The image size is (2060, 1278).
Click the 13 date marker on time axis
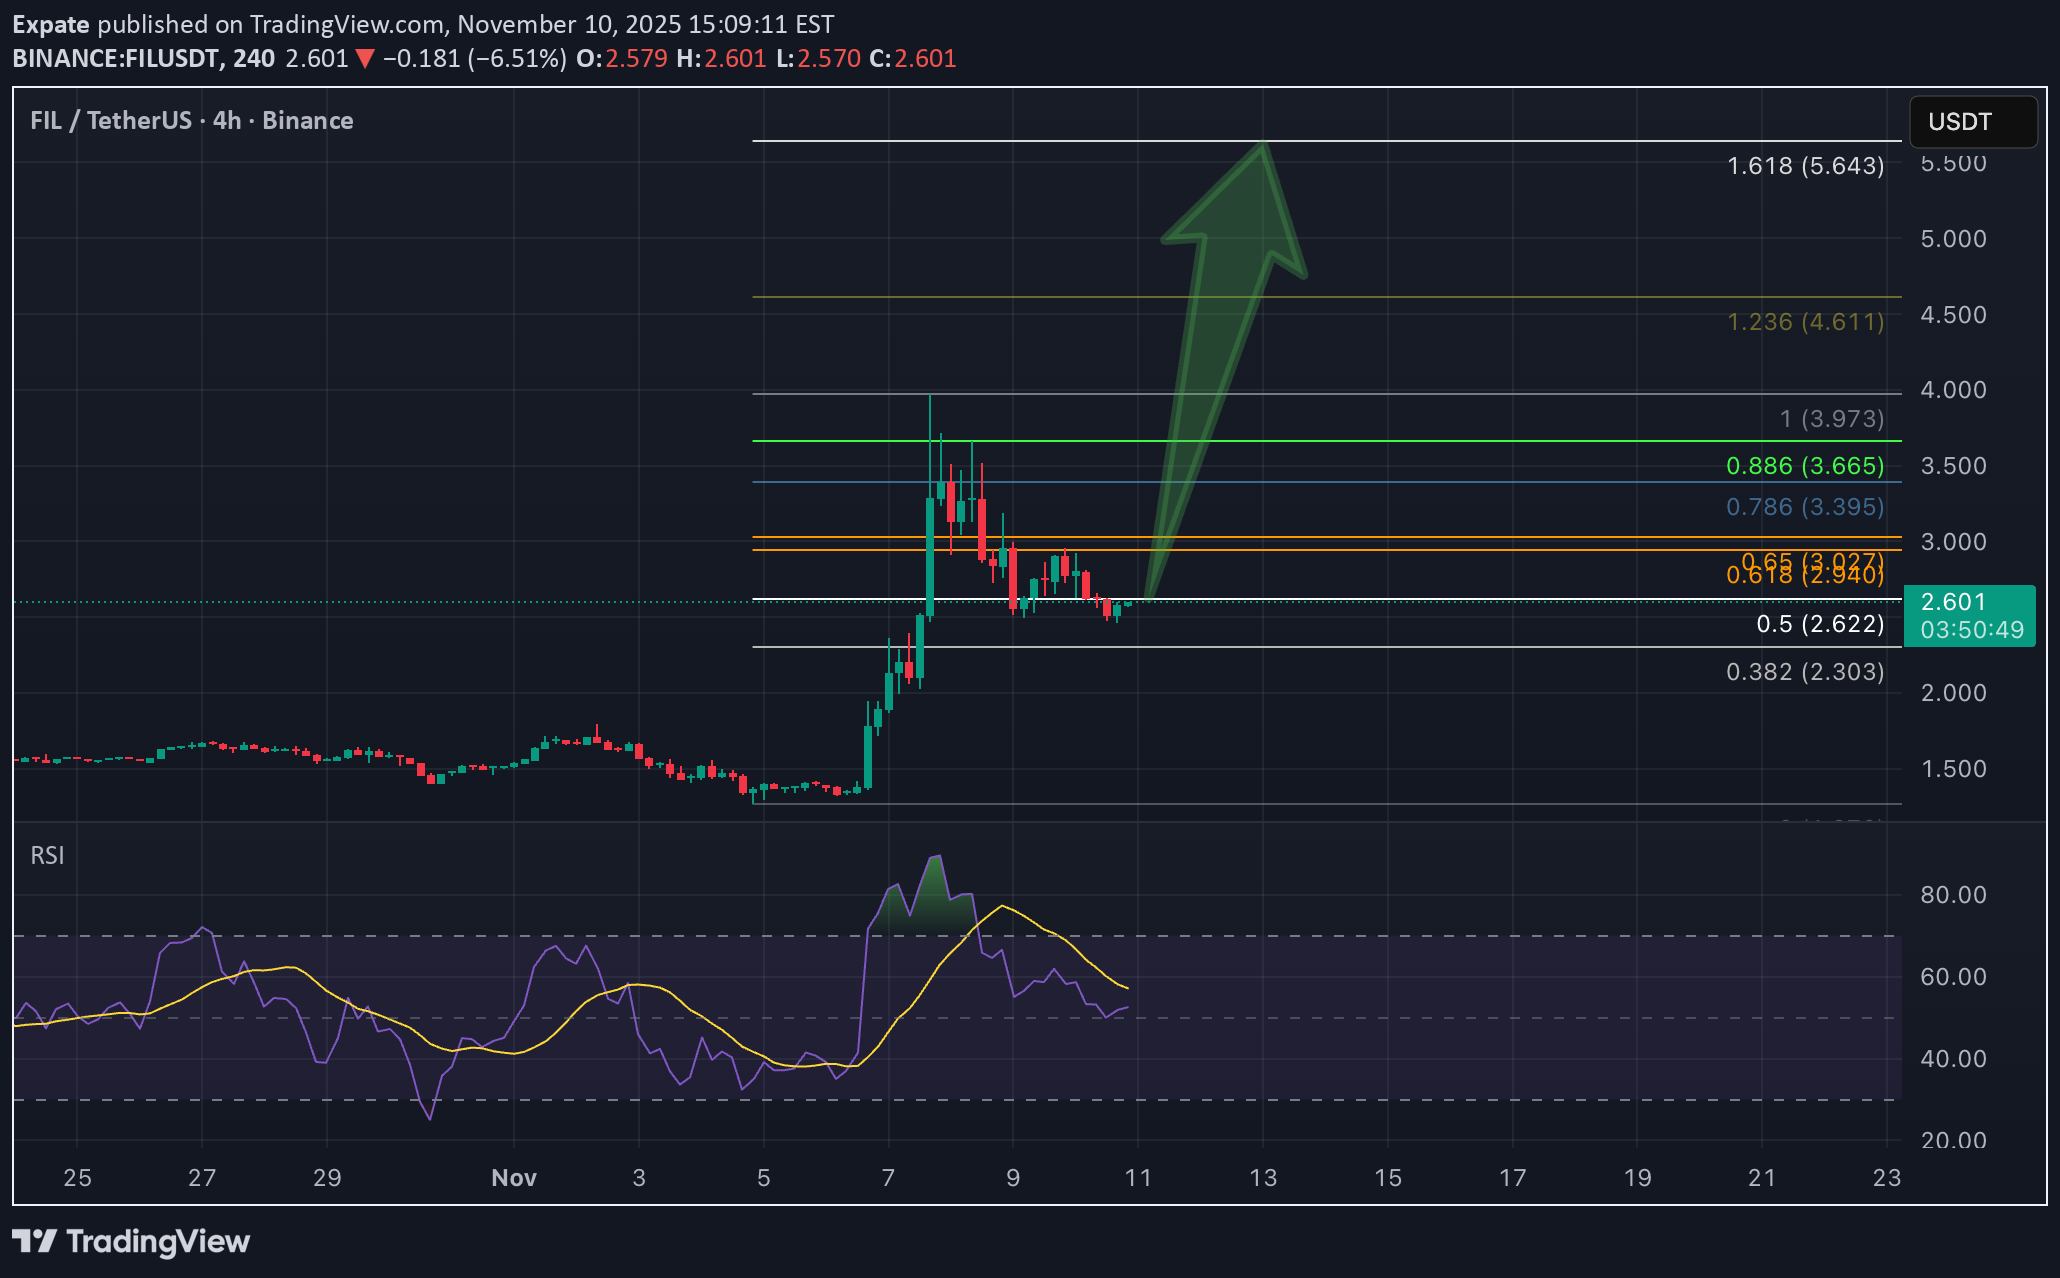(x=1263, y=1178)
